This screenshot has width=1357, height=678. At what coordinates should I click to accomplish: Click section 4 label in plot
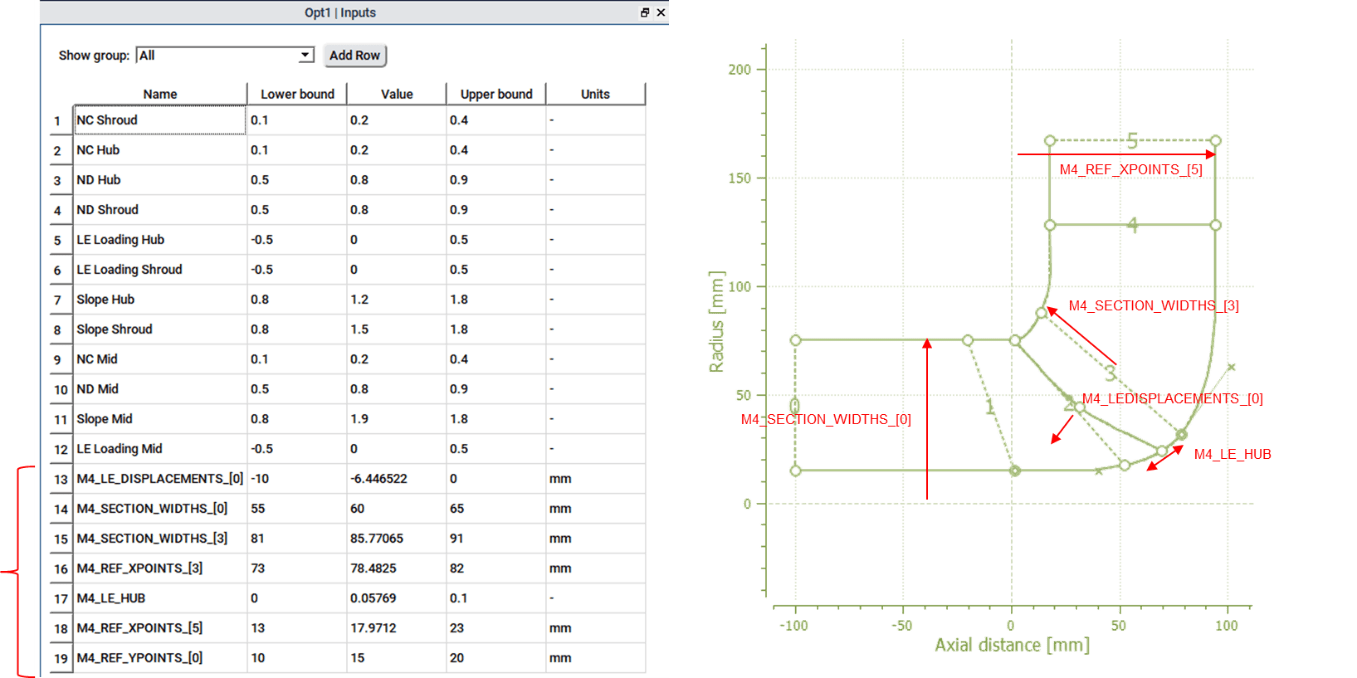tap(1132, 226)
